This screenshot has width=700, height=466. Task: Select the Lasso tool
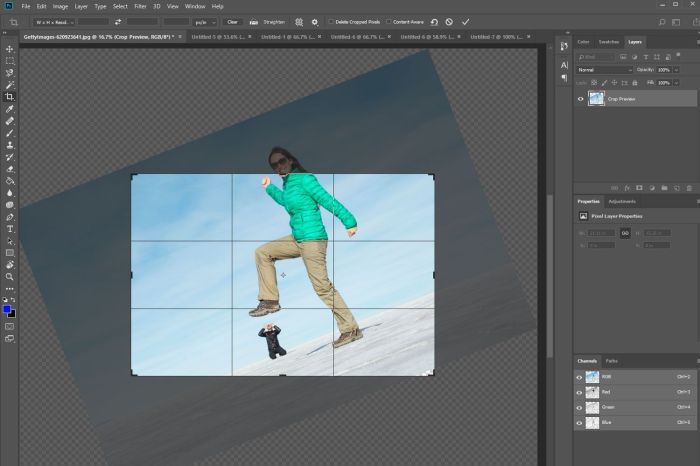9,73
